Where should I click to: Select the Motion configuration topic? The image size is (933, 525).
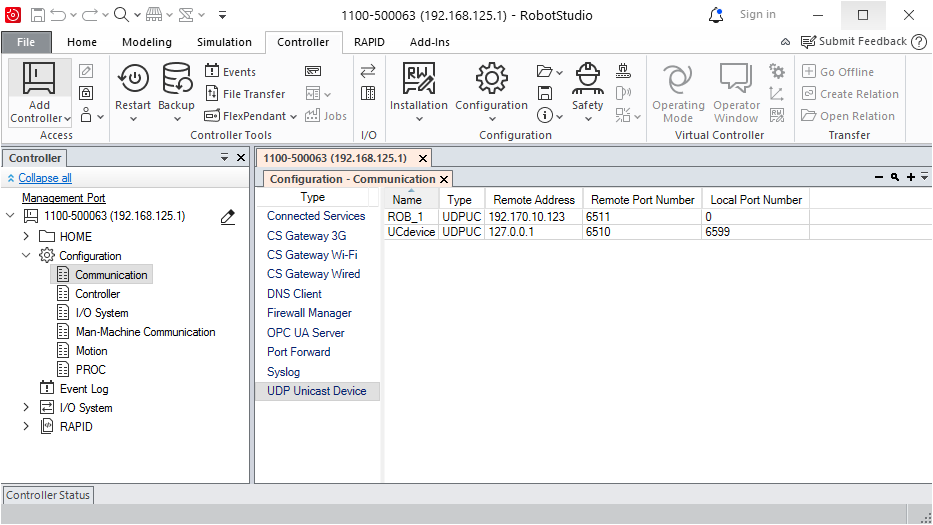(x=91, y=351)
